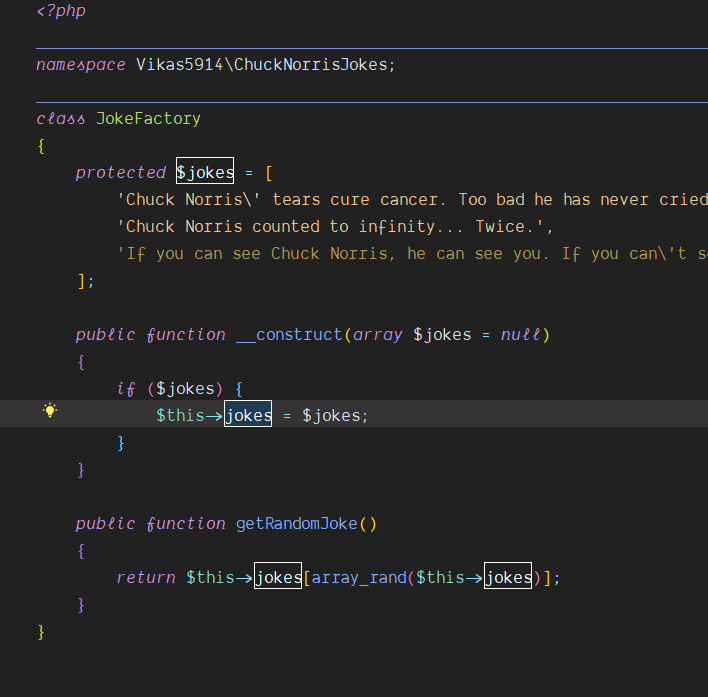Click the "namespace" keyword
The height and width of the screenshot is (697, 708).
click(x=81, y=65)
